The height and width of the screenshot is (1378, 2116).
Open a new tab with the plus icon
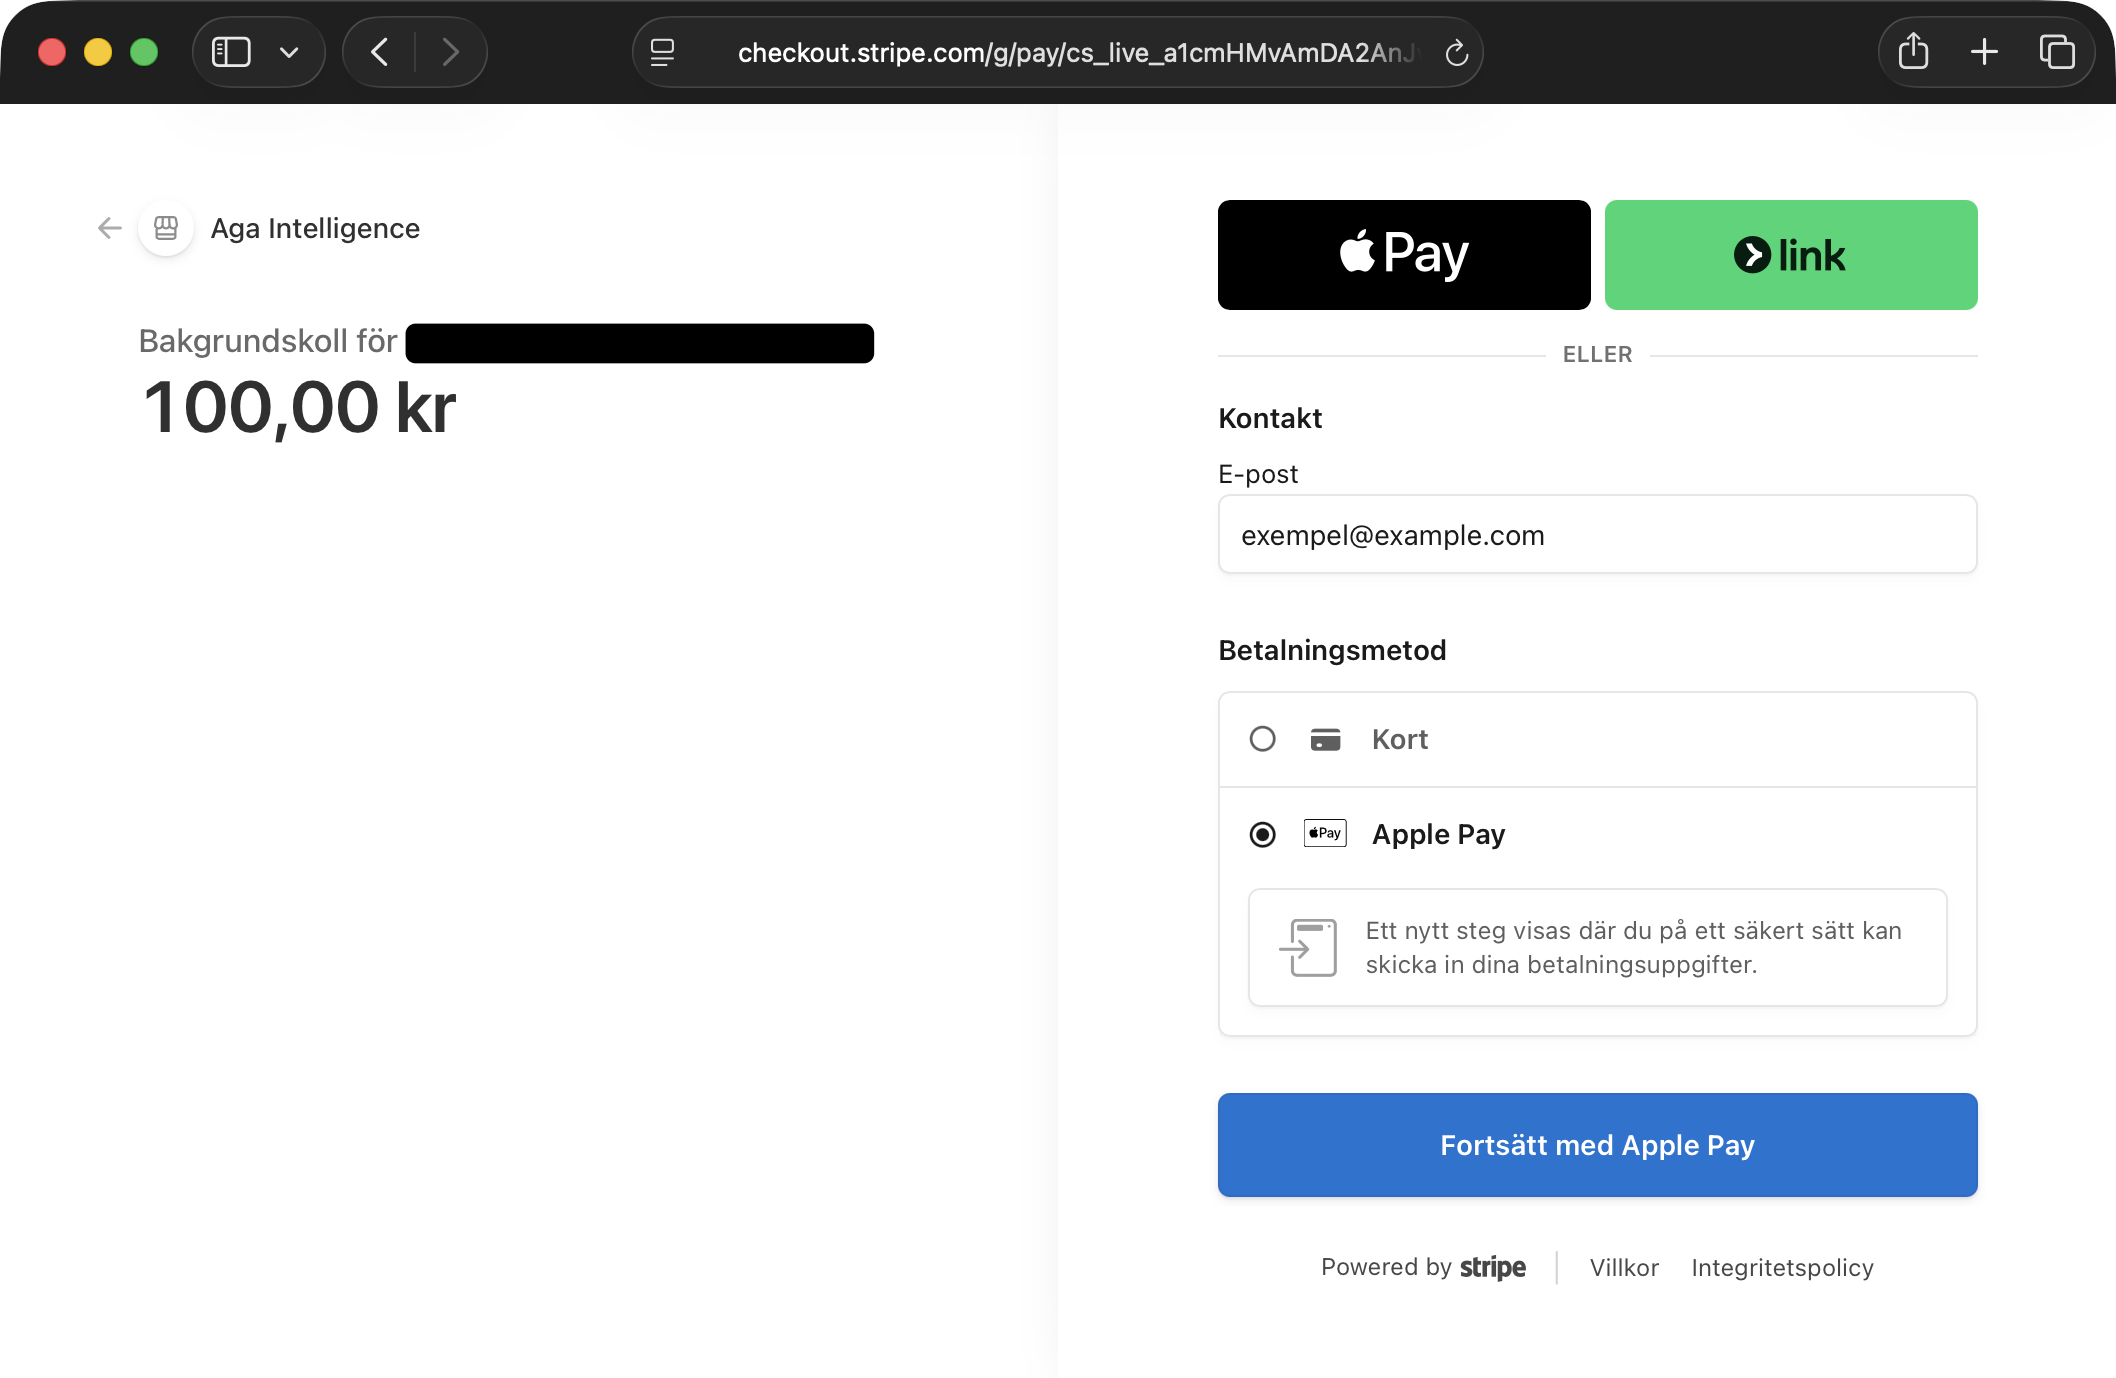[1984, 52]
